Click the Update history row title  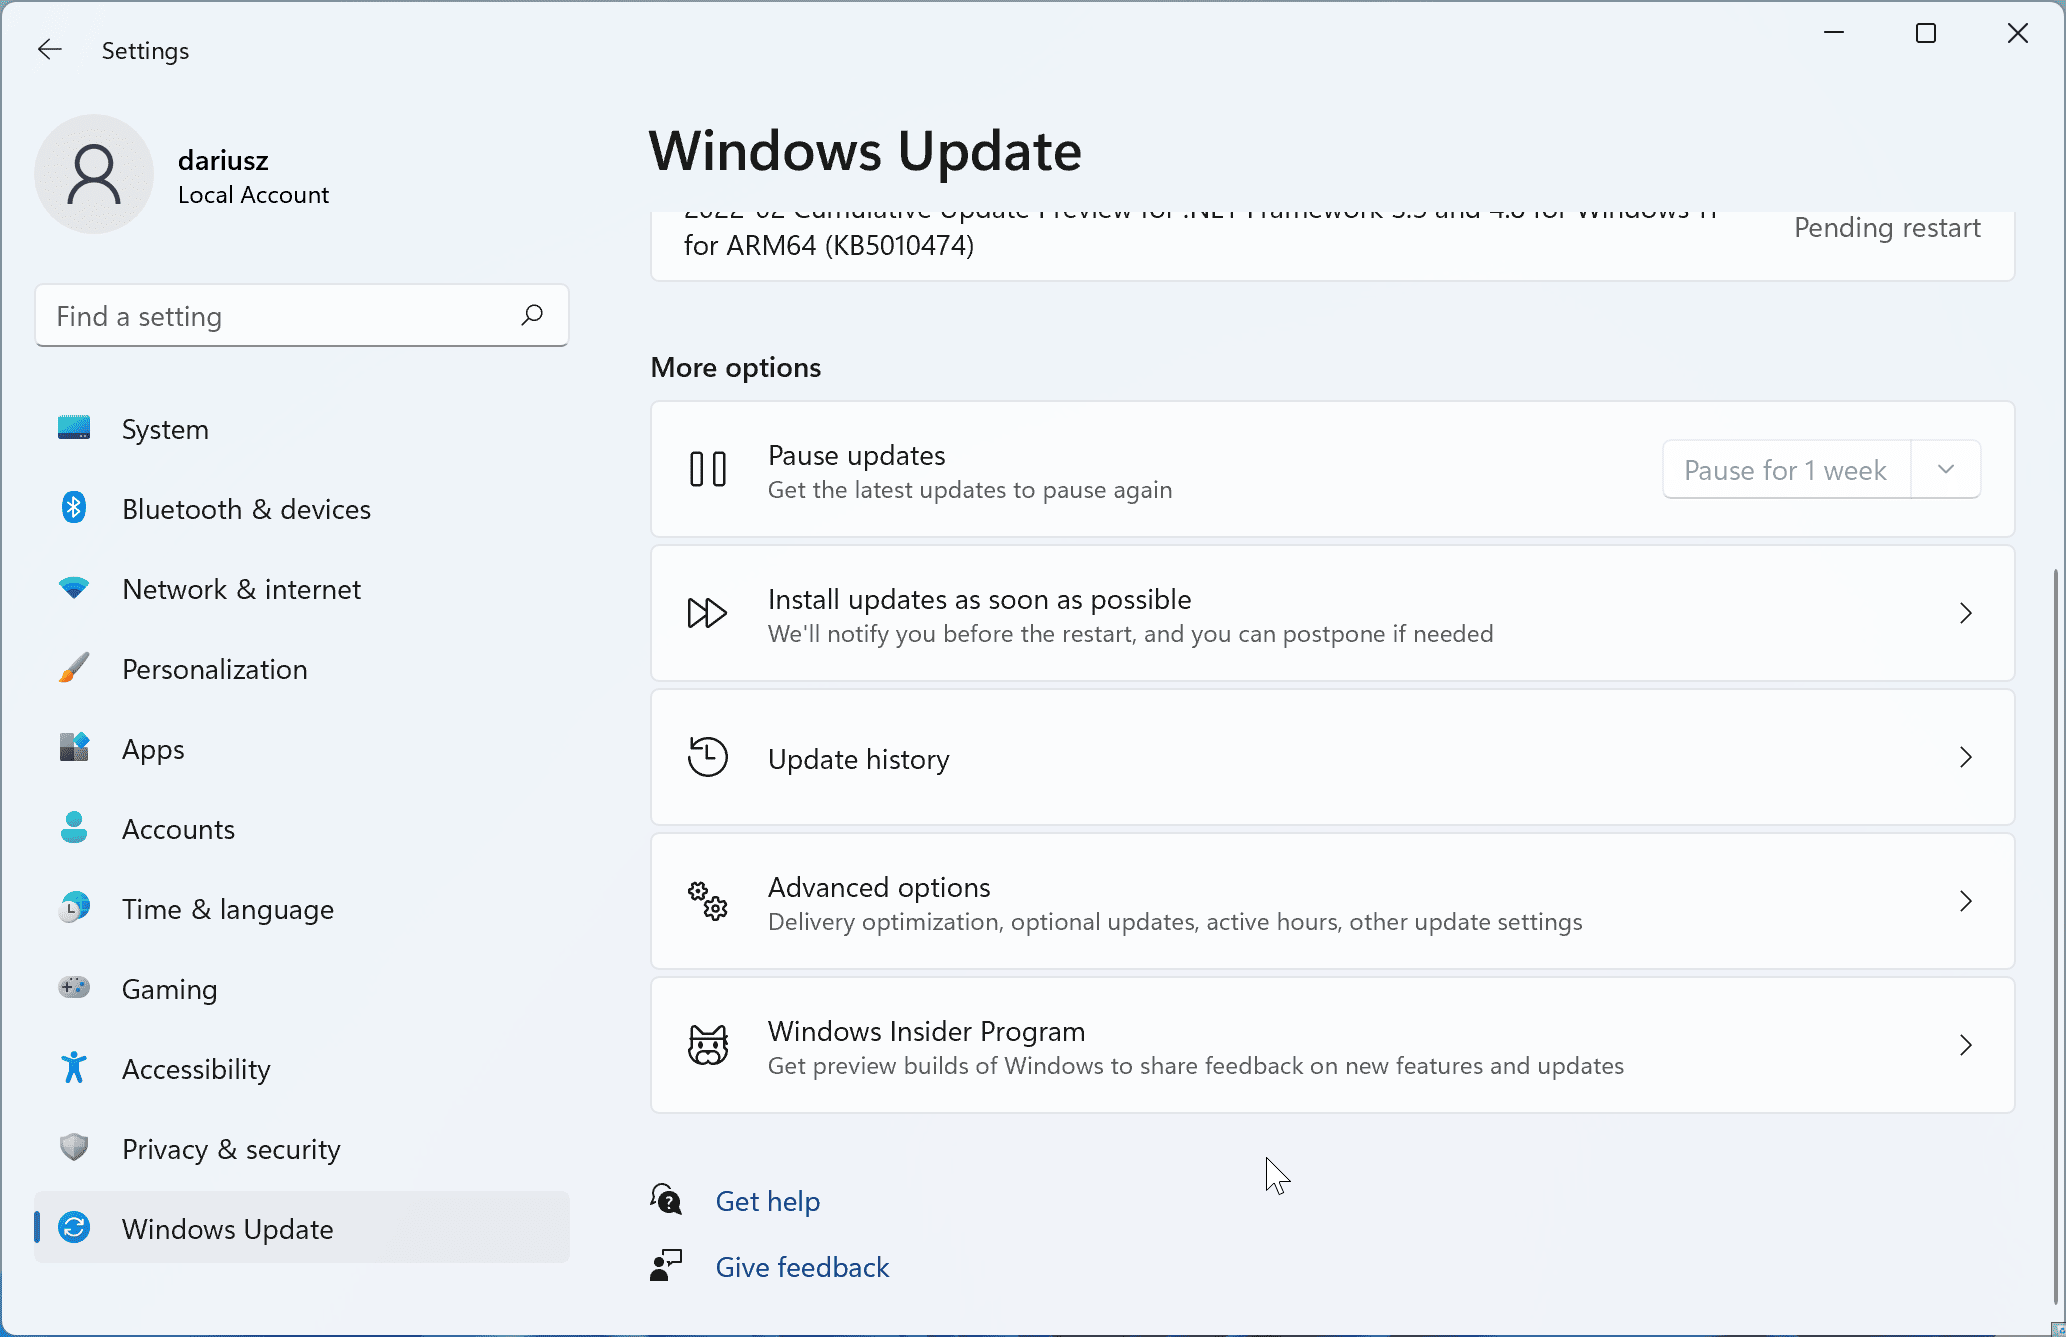(859, 759)
